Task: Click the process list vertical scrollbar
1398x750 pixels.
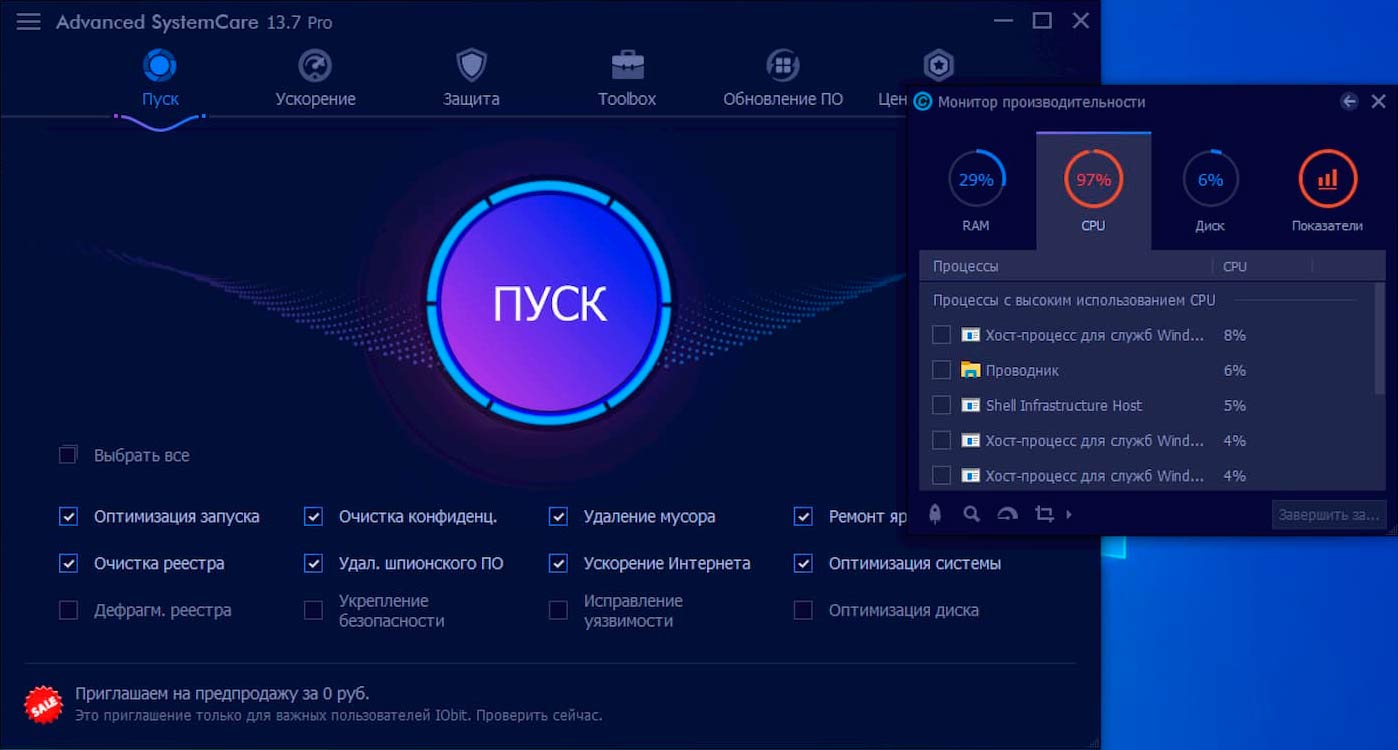Action: point(1381,338)
